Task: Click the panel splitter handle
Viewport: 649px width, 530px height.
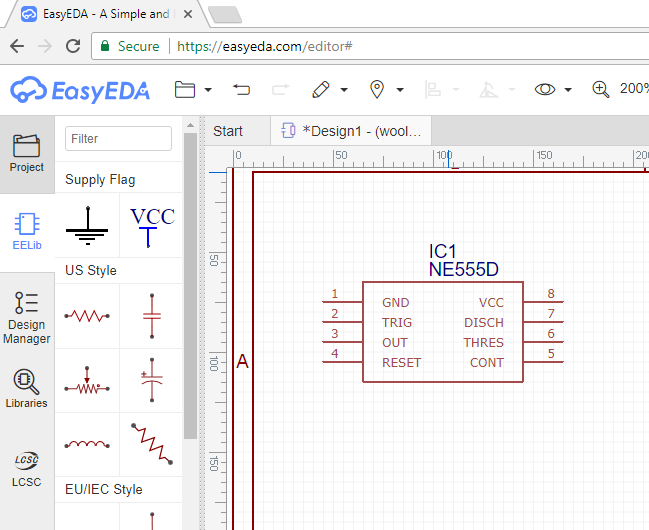Action: point(202,323)
